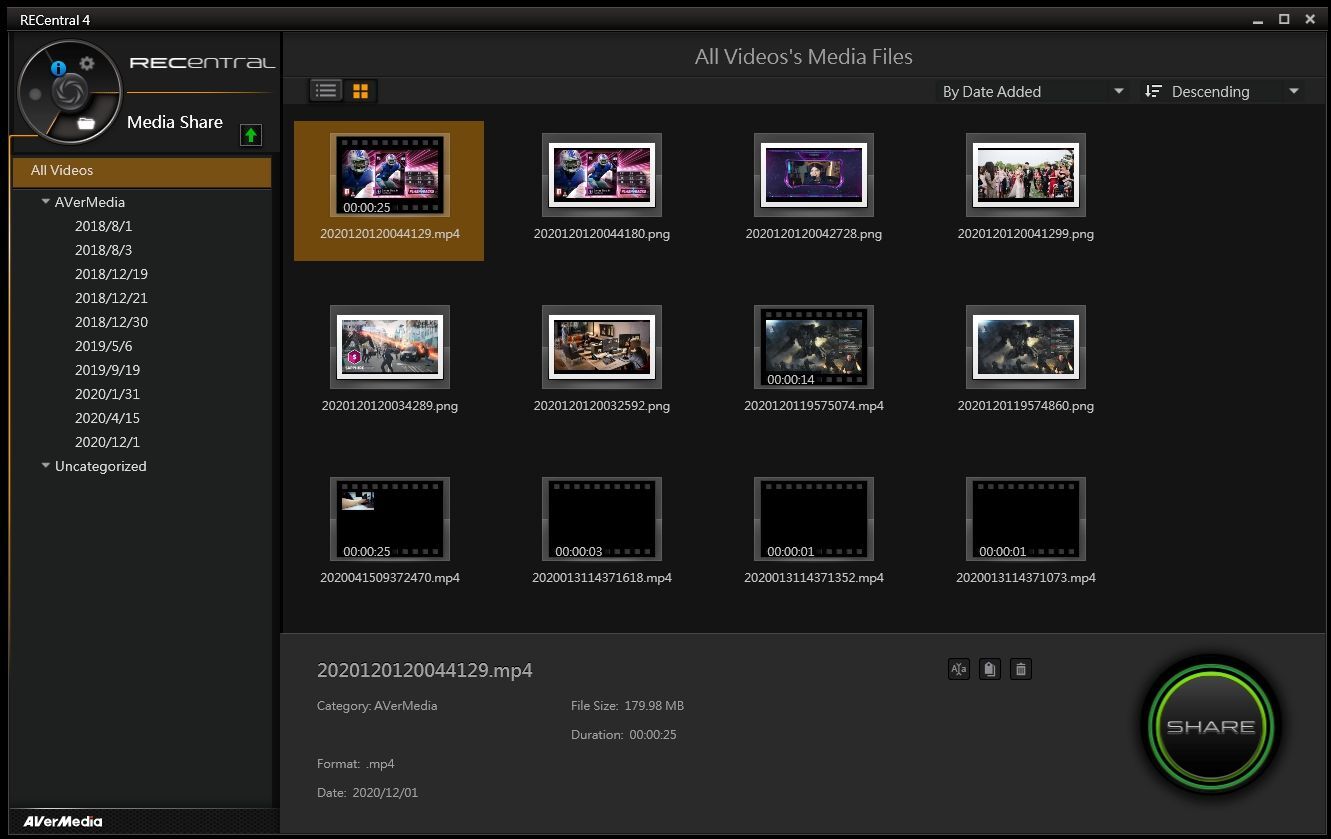Click the rename file icon
Image resolution: width=1331 pixels, height=839 pixels.
pyautogui.click(x=958, y=670)
